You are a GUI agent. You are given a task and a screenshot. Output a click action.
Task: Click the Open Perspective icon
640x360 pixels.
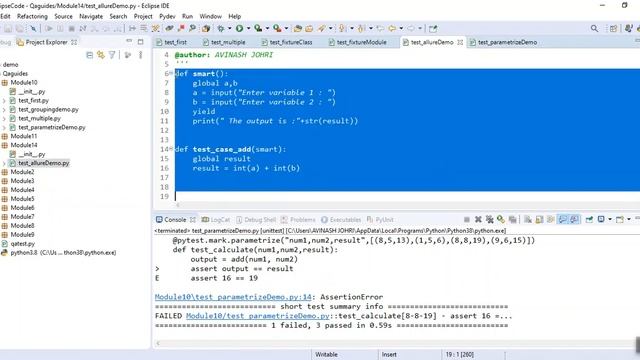pyautogui.click(x=613, y=29)
